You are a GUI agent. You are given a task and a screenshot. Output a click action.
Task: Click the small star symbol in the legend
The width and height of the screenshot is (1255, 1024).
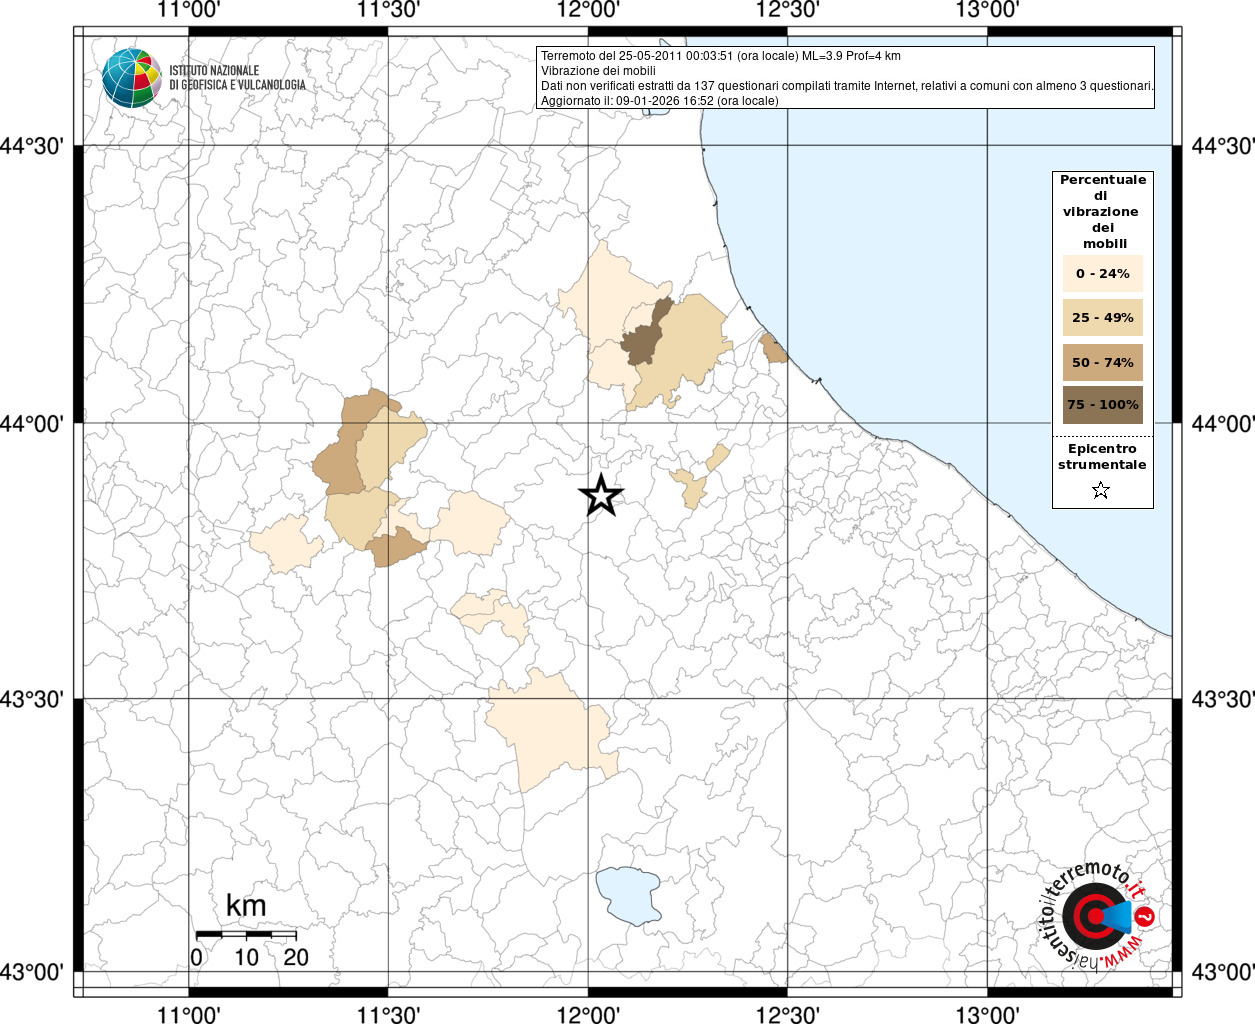1101,490
